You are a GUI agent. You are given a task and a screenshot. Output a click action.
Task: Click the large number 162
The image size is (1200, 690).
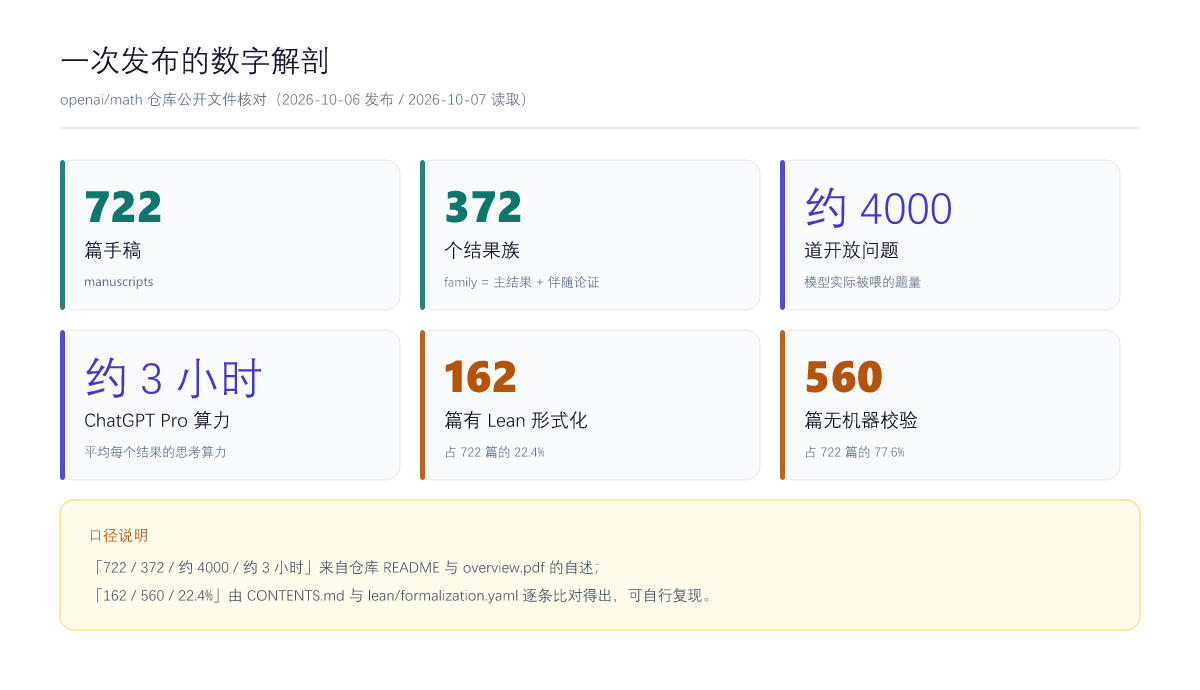481,377
